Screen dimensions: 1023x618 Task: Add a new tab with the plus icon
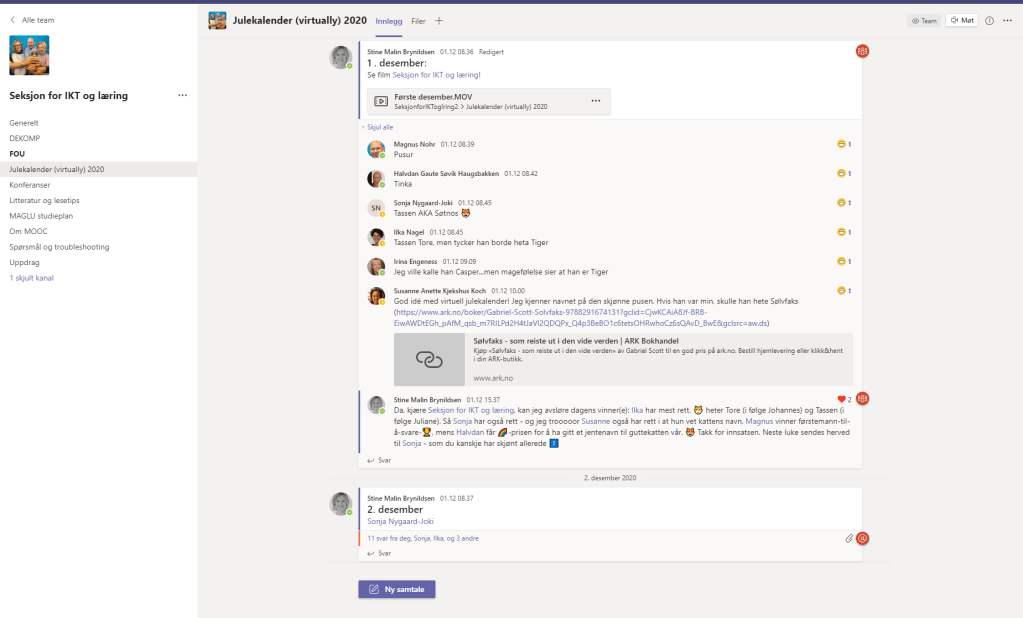coord(438,20)
